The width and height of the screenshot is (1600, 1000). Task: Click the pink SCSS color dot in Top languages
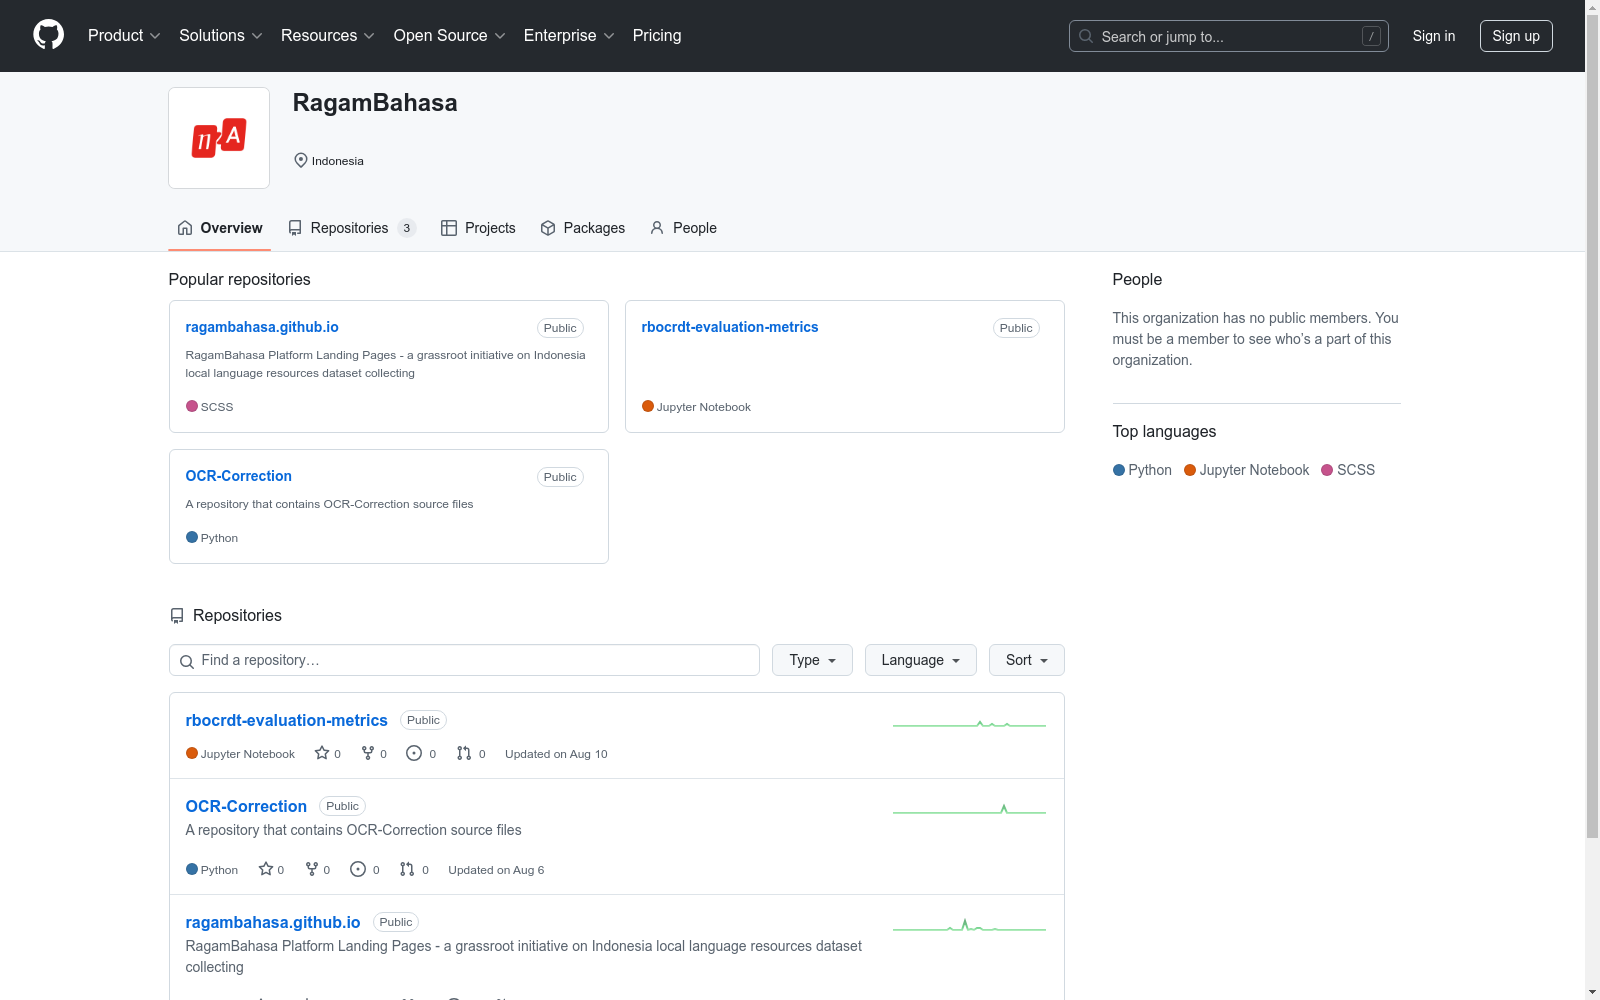click(x=1327, y=470)
